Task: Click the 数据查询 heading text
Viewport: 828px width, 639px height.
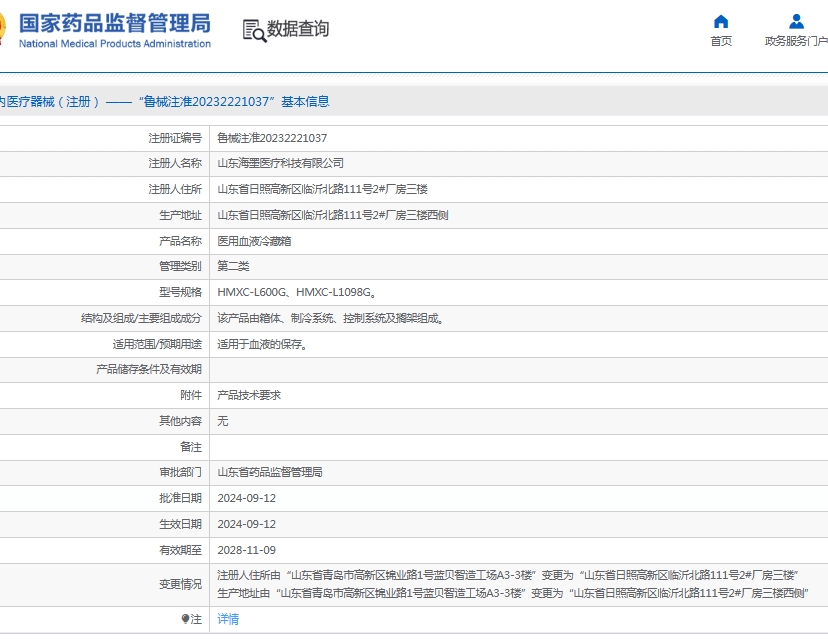Action: click(298, 29)
